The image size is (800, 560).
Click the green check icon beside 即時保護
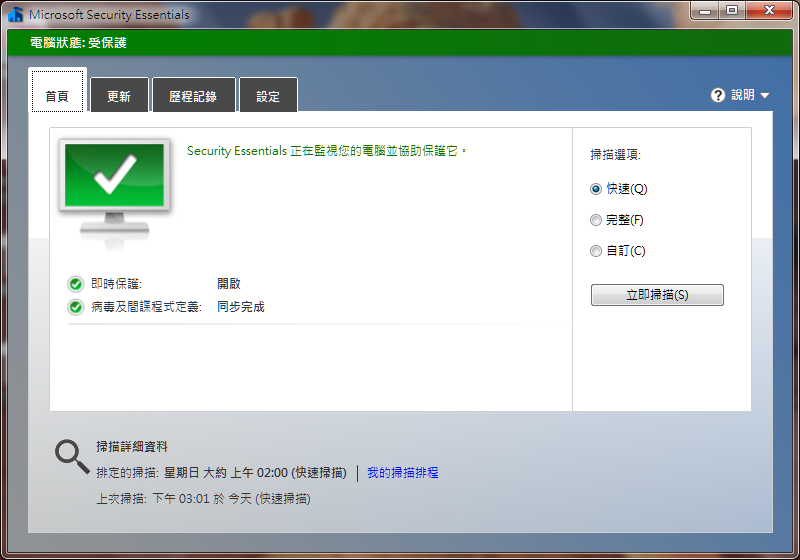pos(75,284)
